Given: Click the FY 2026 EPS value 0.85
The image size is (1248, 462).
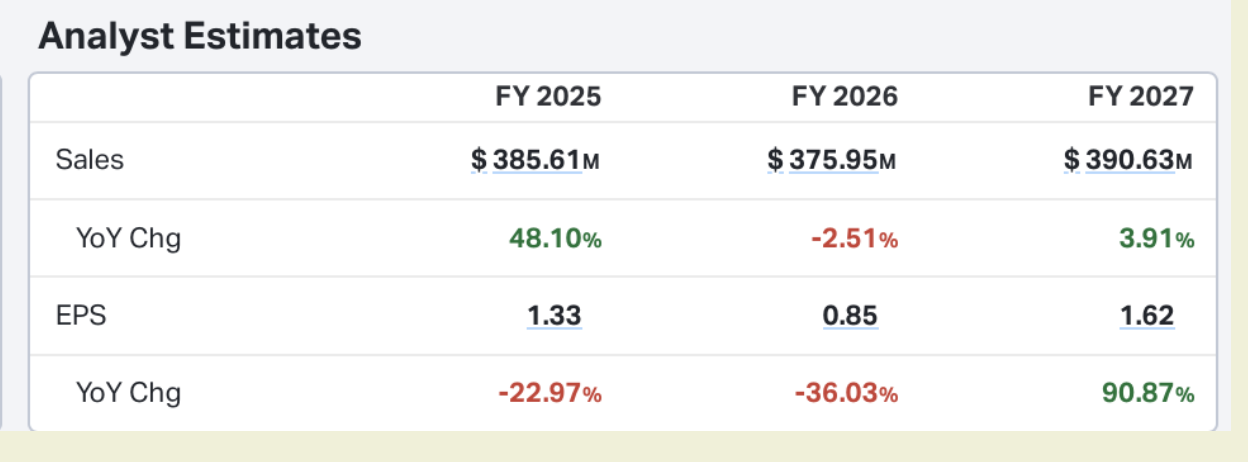Looking at the screenshot, I should pos(850,316).
